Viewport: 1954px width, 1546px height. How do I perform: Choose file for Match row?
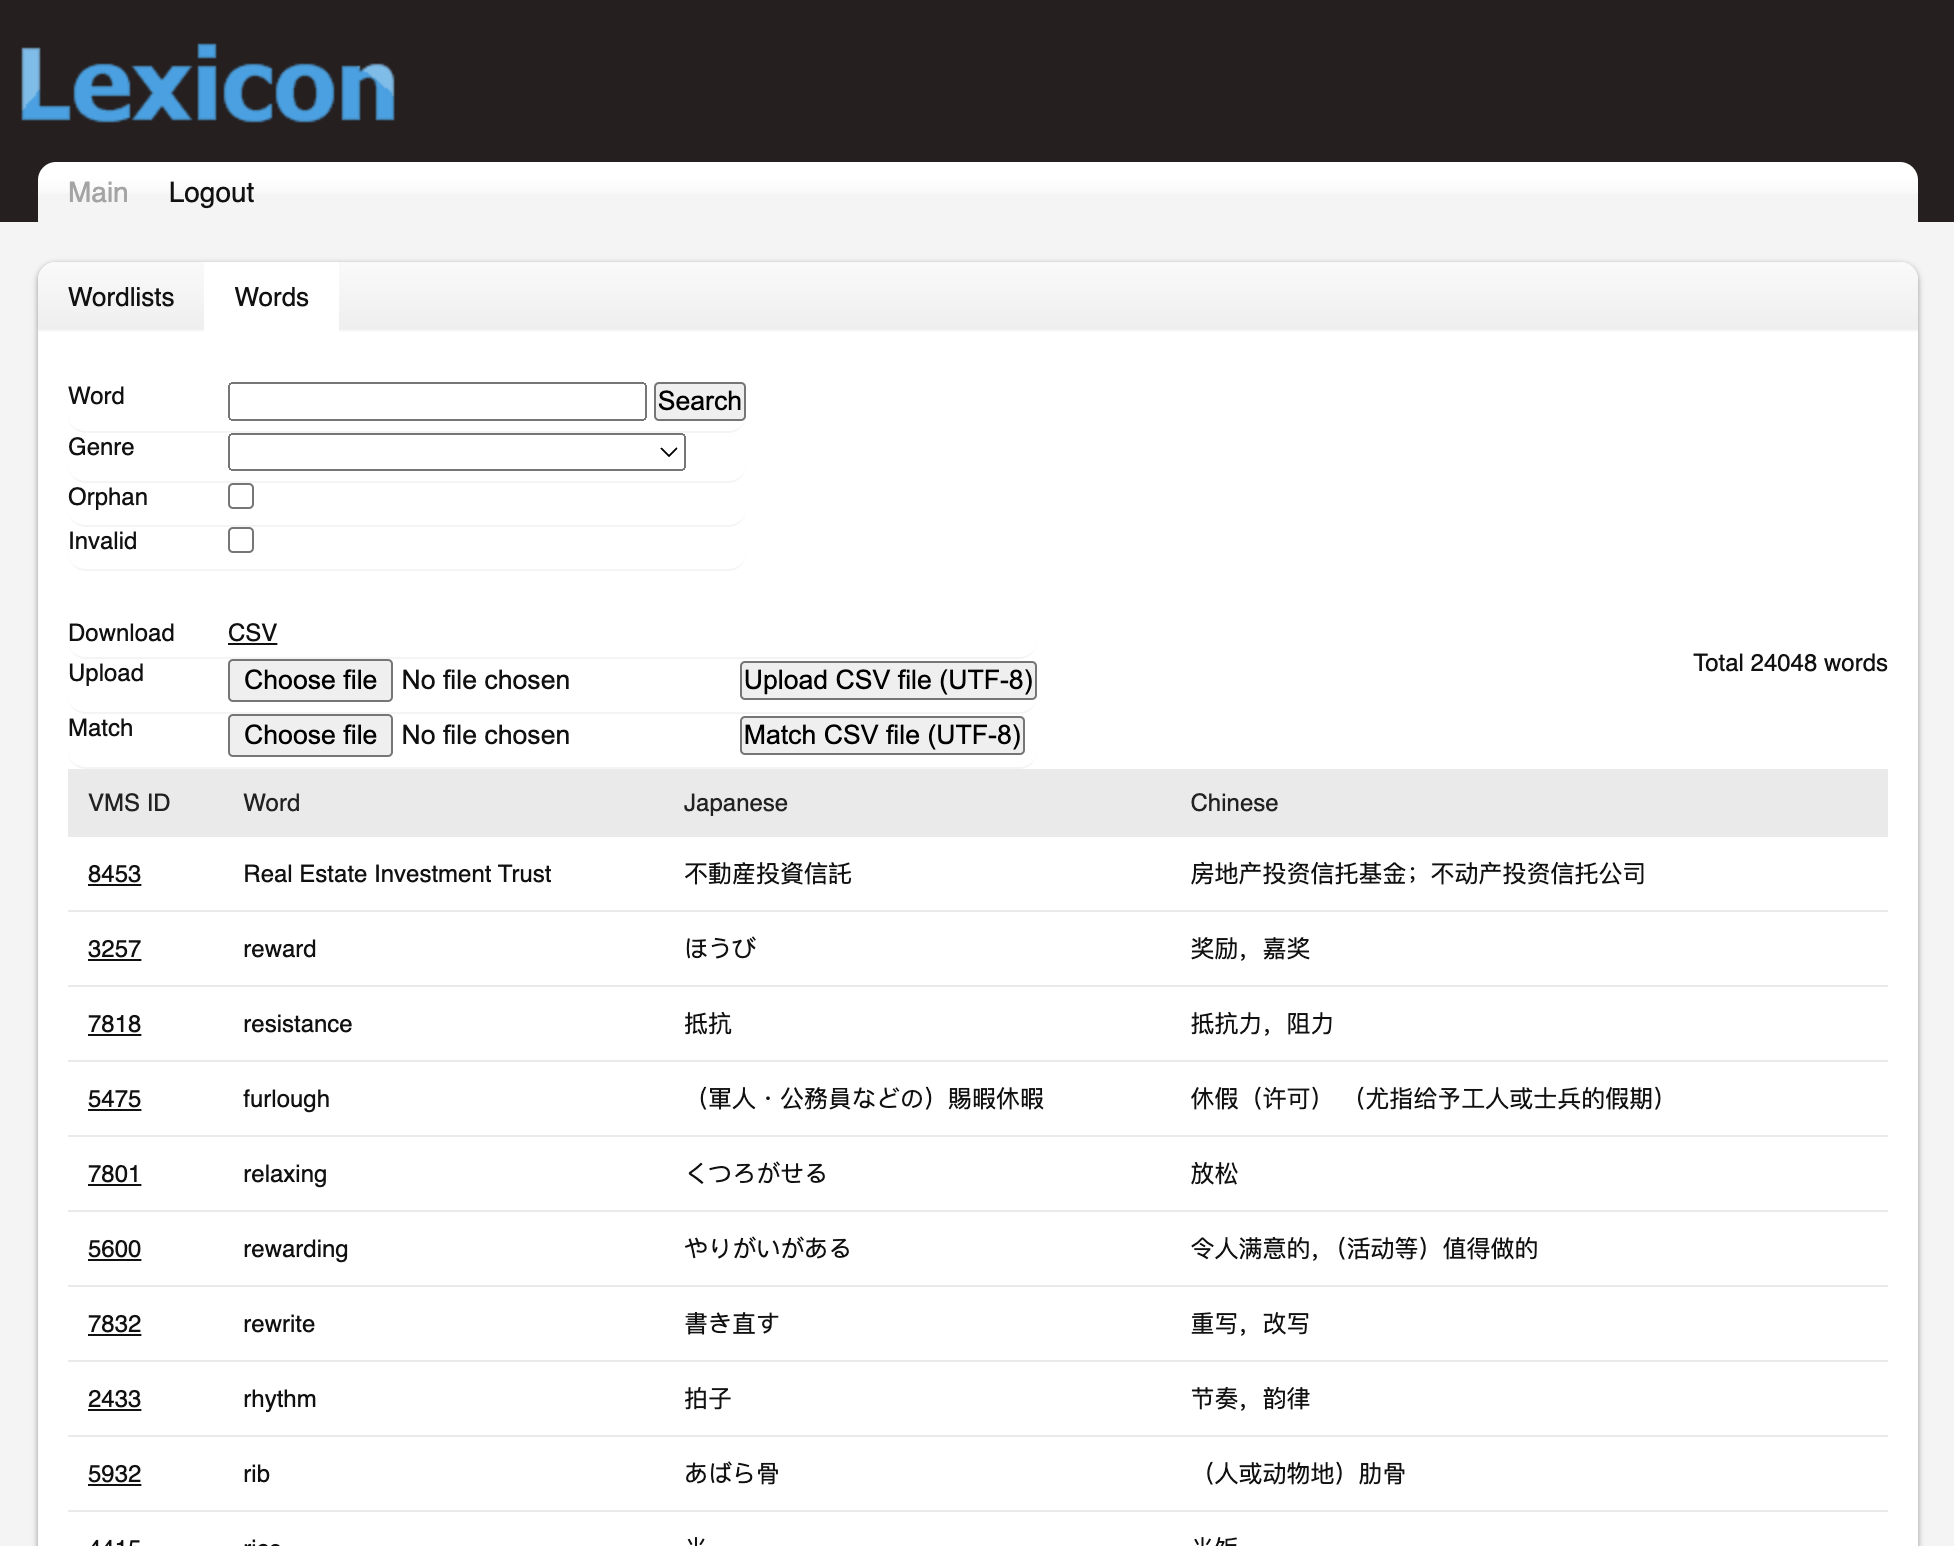(310, 735)
